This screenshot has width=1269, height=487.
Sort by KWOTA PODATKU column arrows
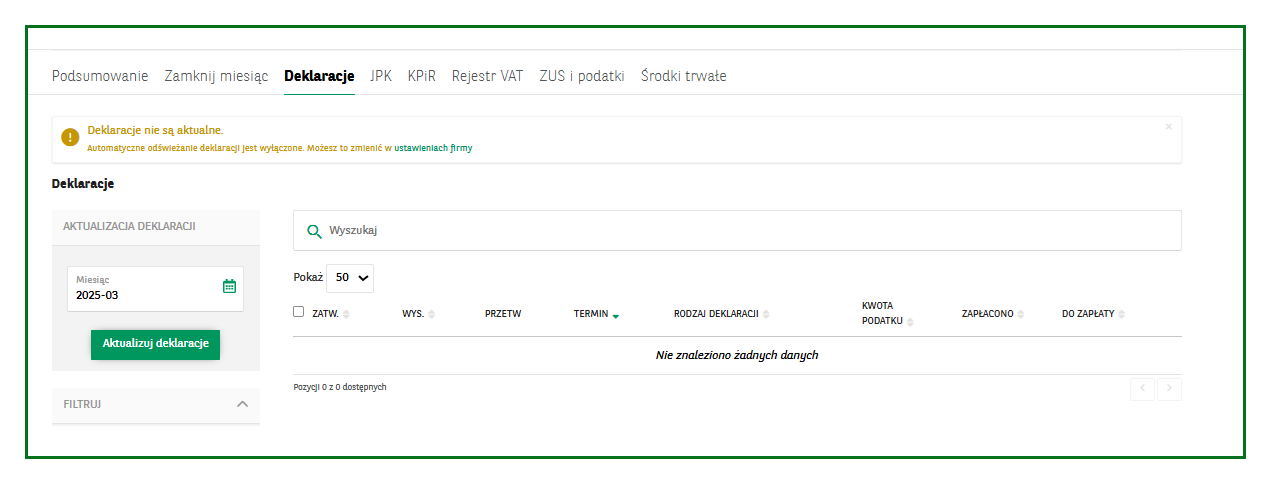pyautogui.click(x=910, y=322)
